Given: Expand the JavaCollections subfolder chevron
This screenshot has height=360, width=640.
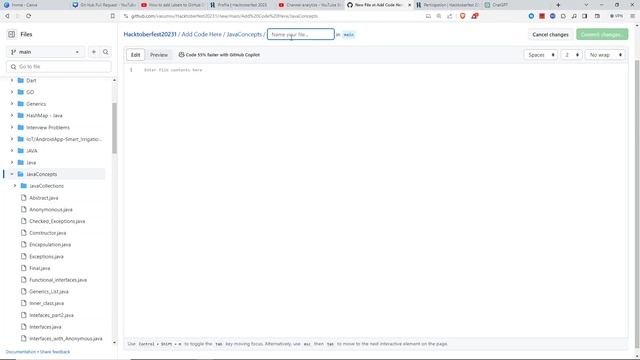Looking at the screenshot, I should [15, 186].
